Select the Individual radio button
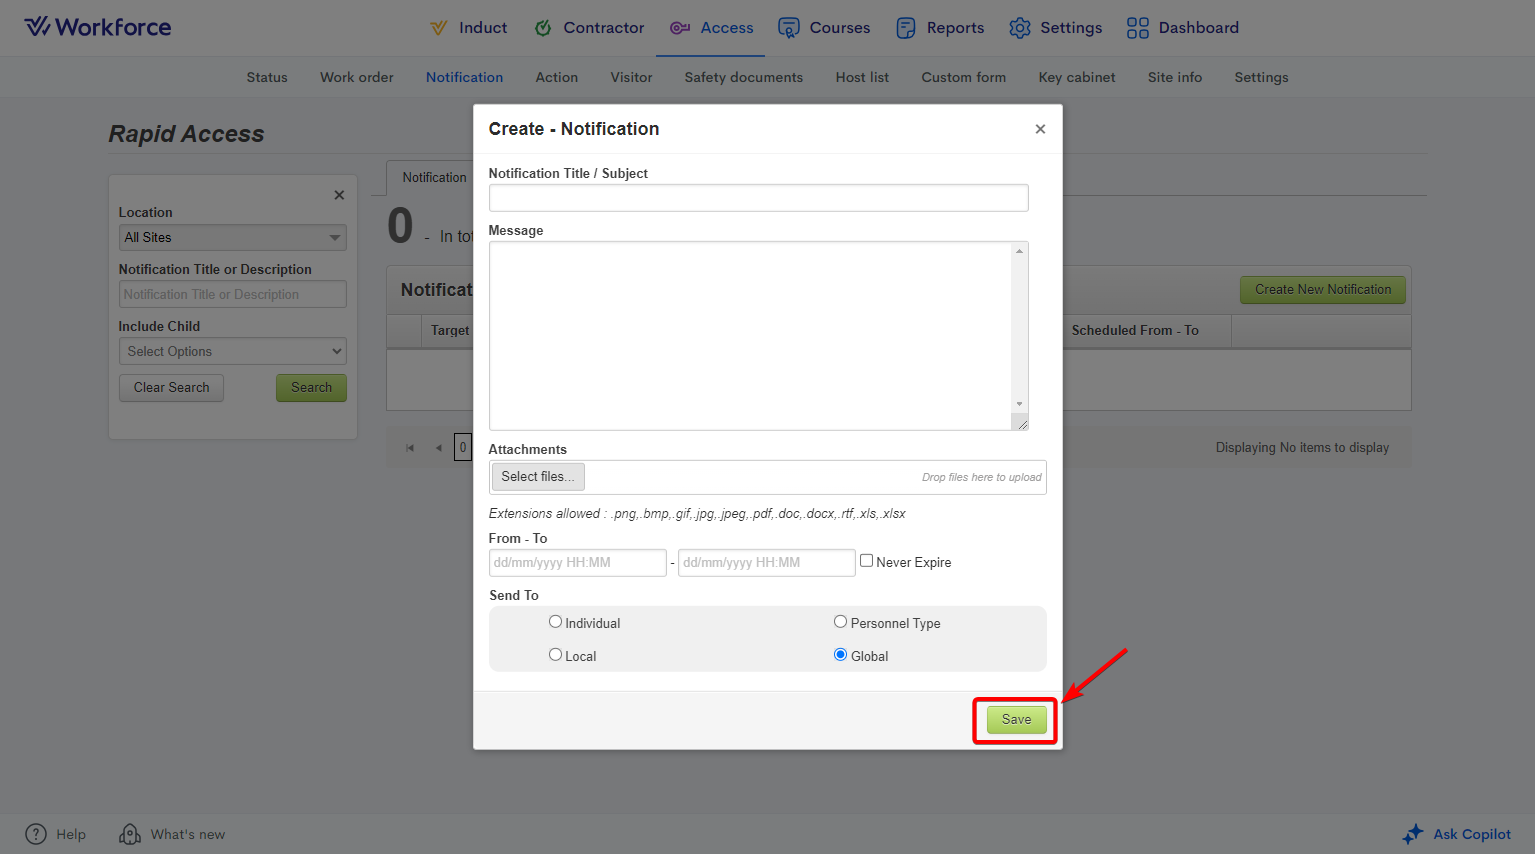 pyautogui.click(x=555, y=622)
